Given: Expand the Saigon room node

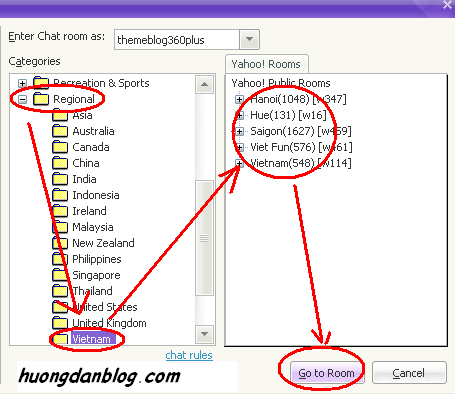Looking at the screenshot, I should tap(239, 131).
